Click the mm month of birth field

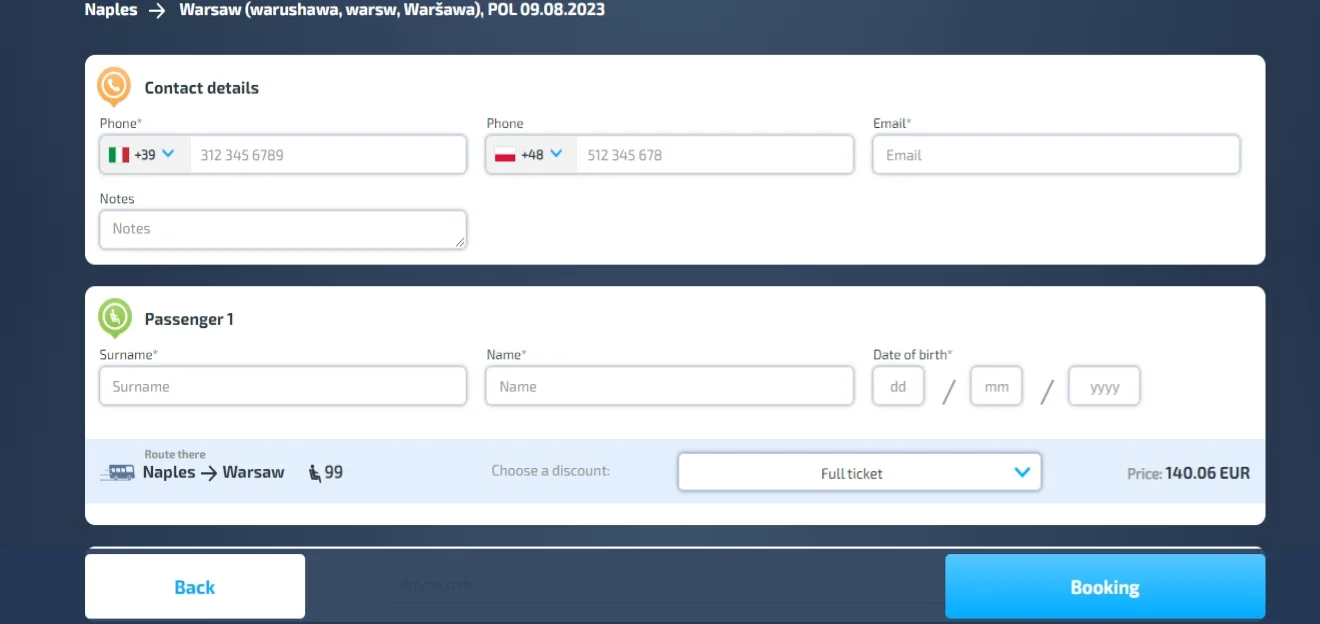click(996, 386)
